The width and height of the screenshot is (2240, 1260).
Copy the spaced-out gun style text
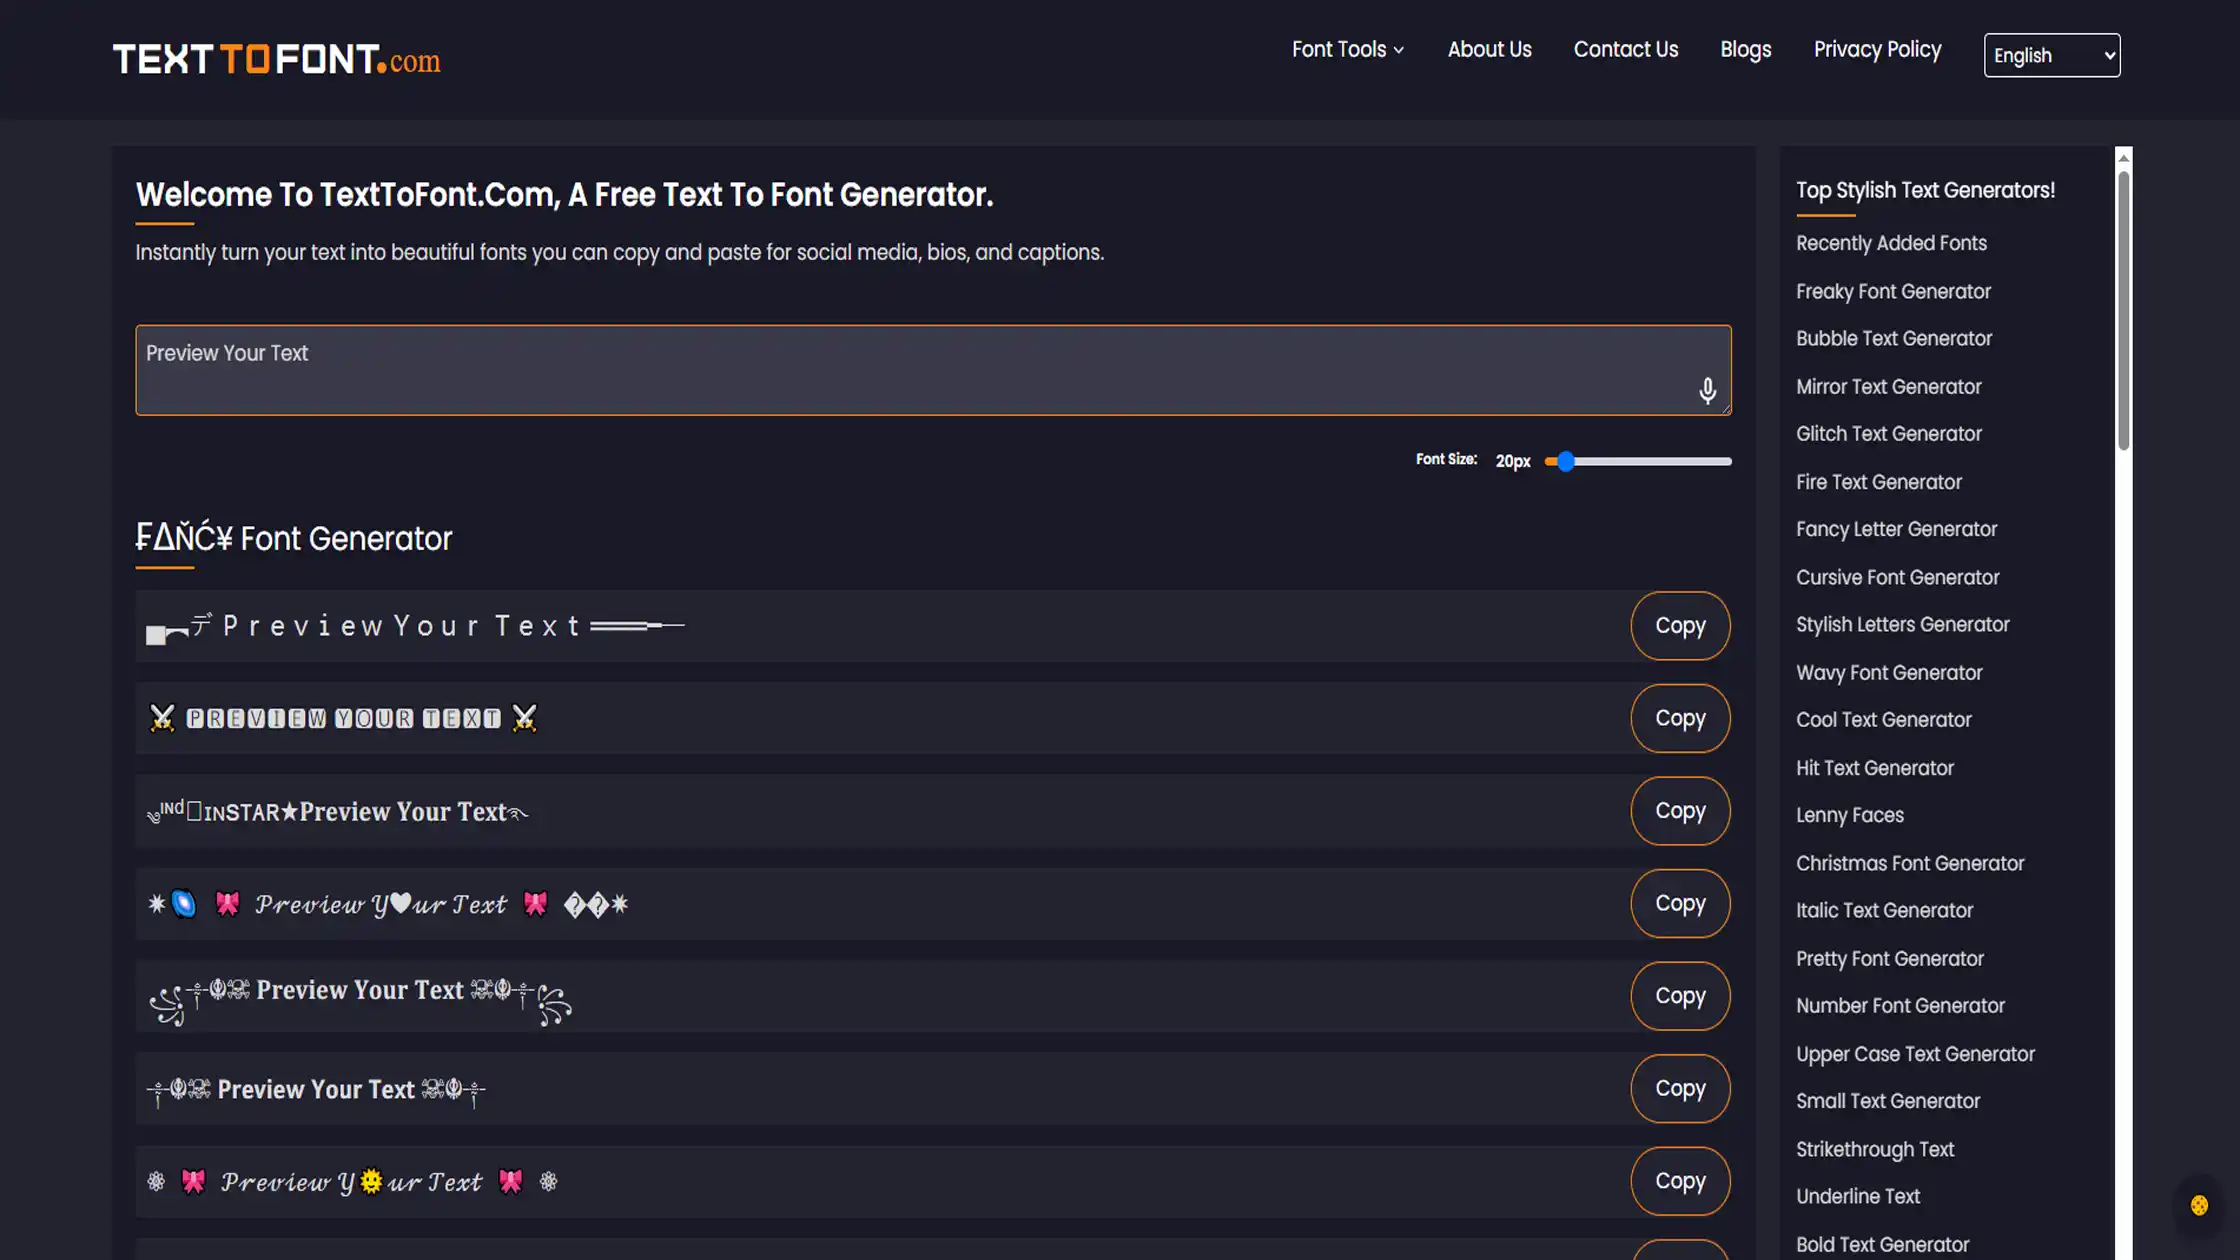pos(1680,626)
